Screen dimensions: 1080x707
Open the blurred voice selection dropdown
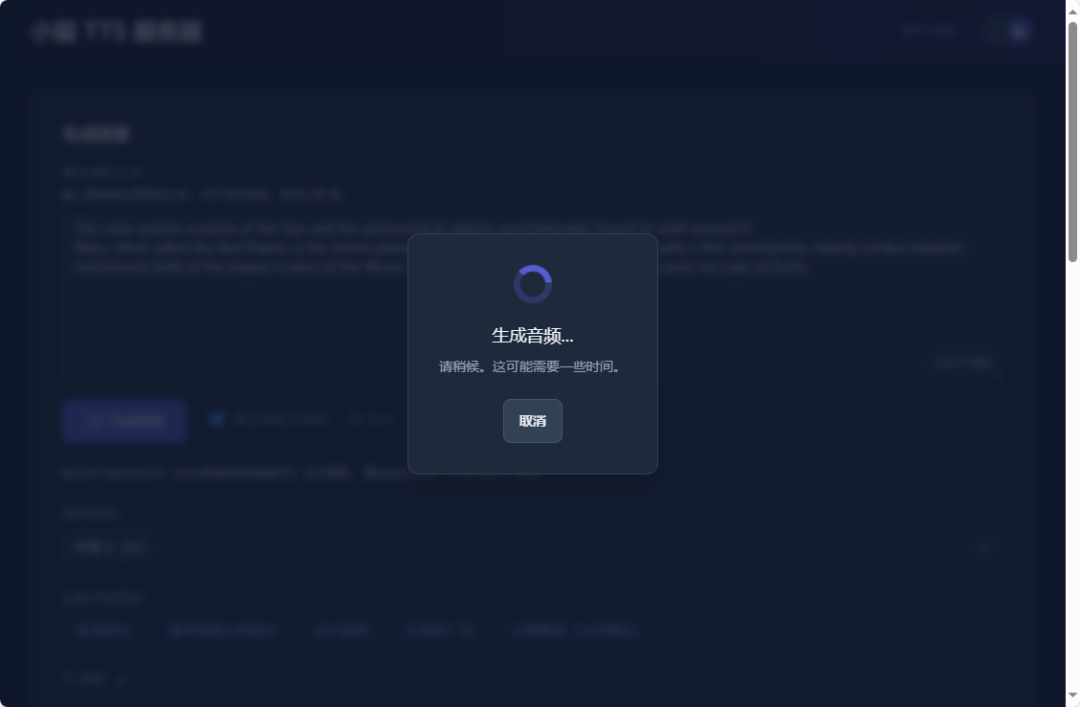pyautogui.click(x=532, y=548)
